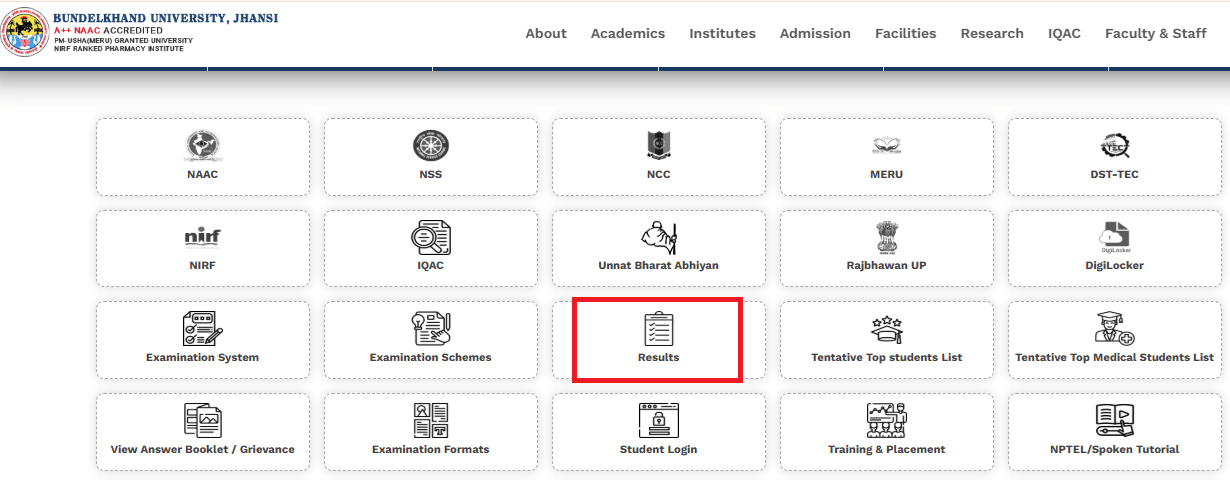Screen dimensions: 1230x480
Task: Click the DST-TEC gear logo icon
Action: (x=1115, y=147)
